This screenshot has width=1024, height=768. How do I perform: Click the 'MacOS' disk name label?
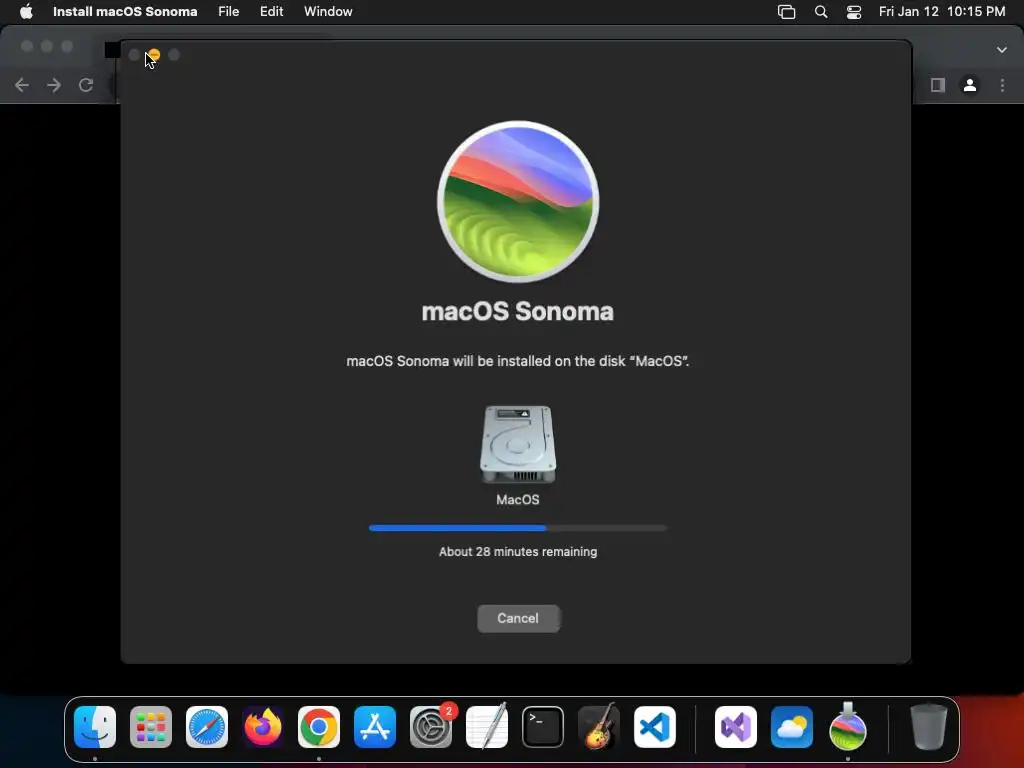click(518, 500)
